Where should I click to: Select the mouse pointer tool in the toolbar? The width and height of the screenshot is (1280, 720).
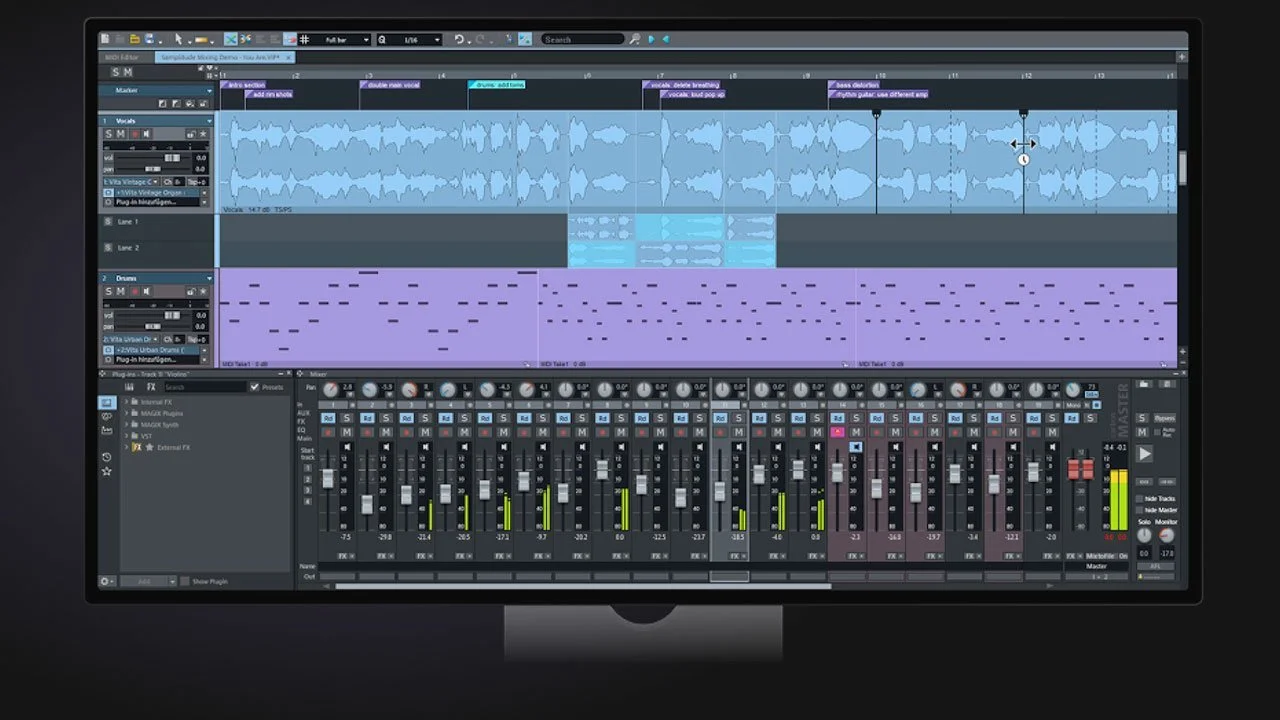coord(178,39)
